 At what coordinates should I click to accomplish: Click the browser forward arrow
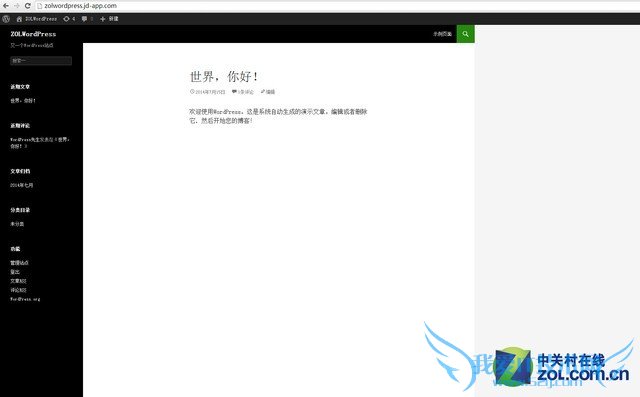(17, 6)
